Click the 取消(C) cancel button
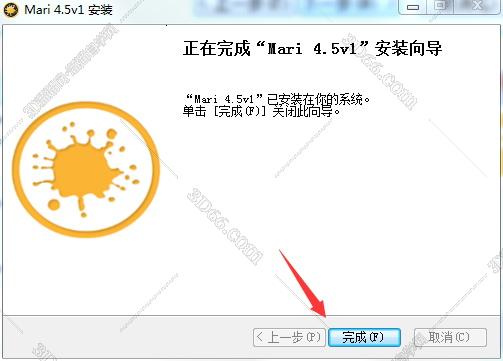 [450, 337]
